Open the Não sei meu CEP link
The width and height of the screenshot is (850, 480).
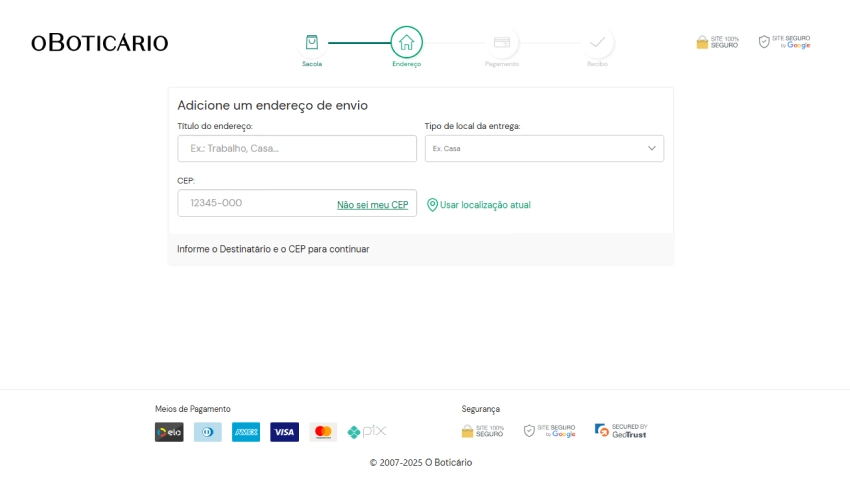point(372,205)
